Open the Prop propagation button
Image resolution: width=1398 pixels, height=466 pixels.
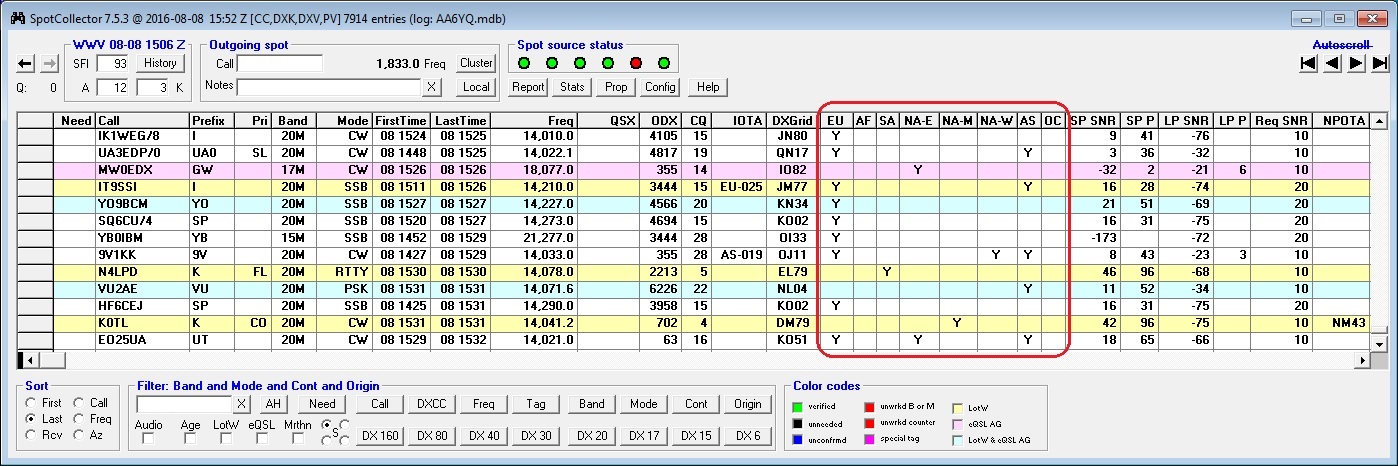tap(616, 87)
